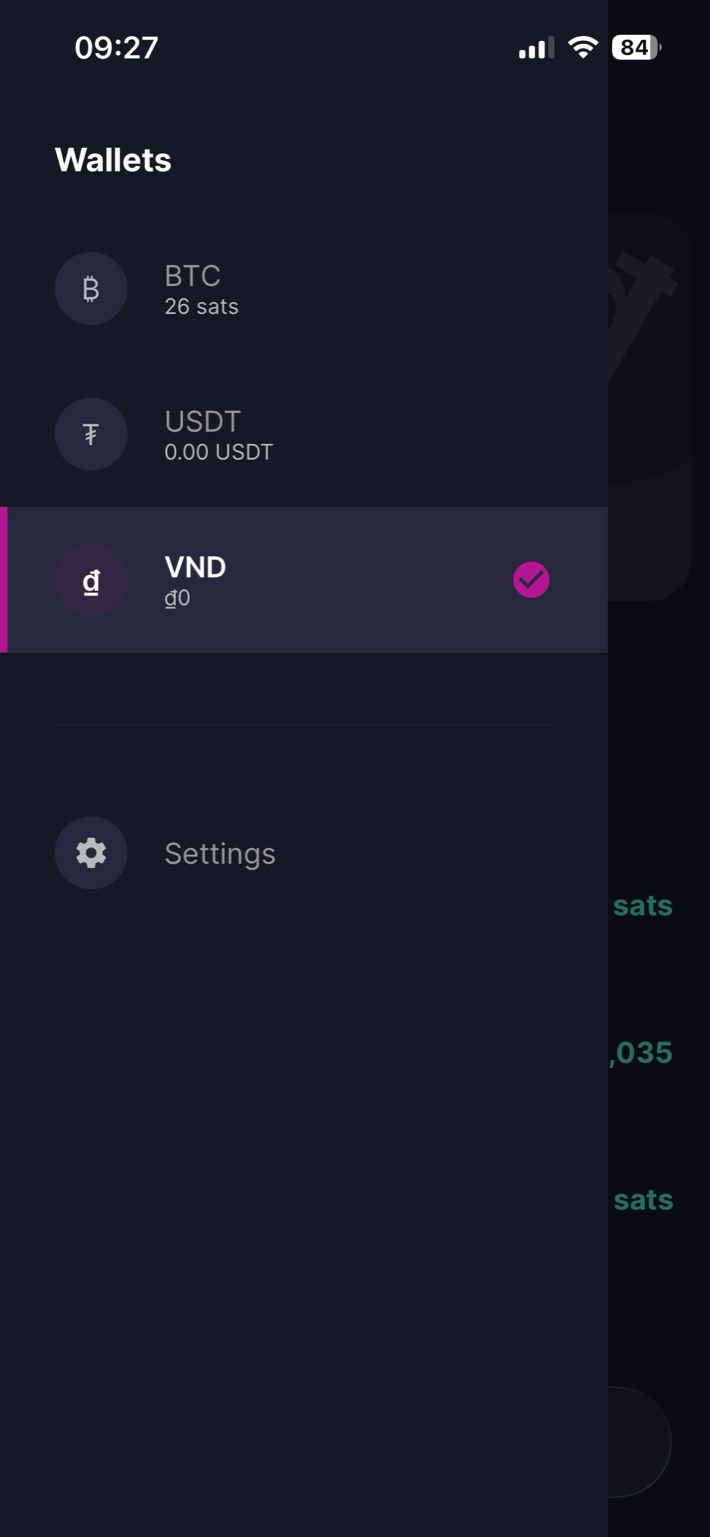The image size is (710, 1537).
Task: Open Settings from the drawer text
Action: 219,854
